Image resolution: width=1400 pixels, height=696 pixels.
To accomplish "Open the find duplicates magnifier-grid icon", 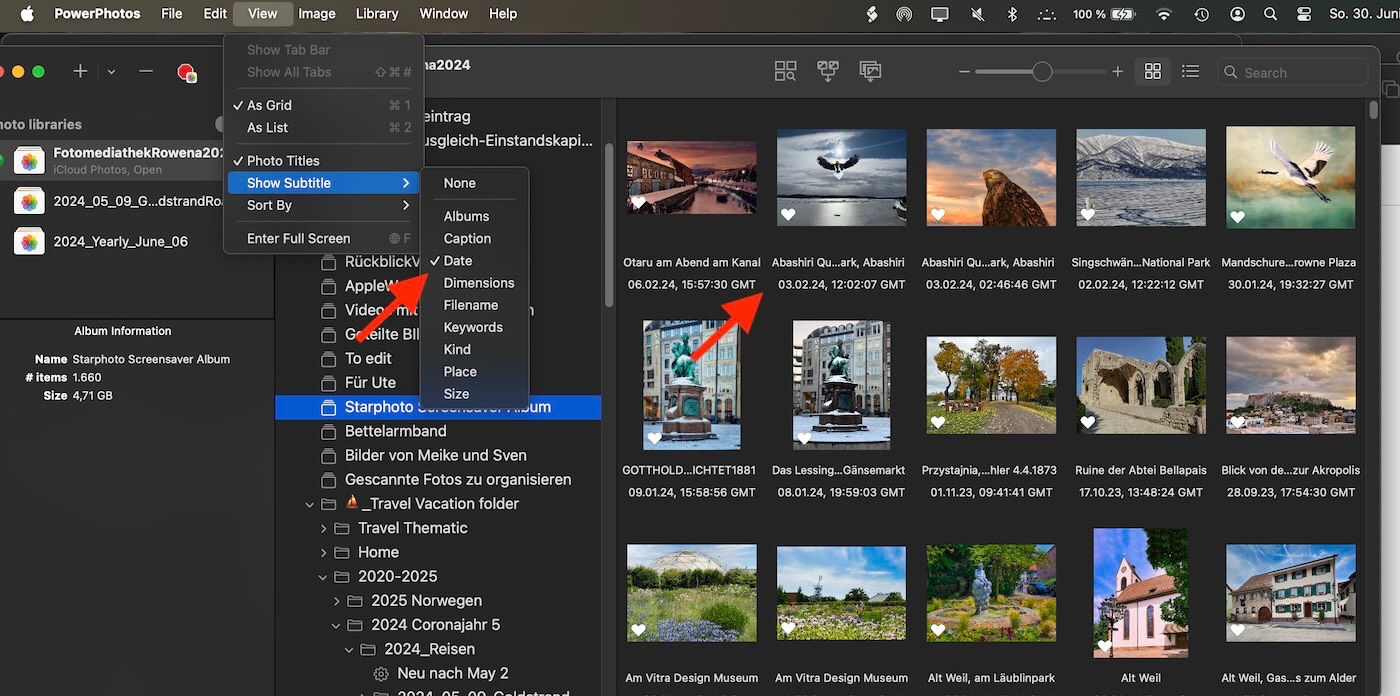I will click(x=785, y=72).
